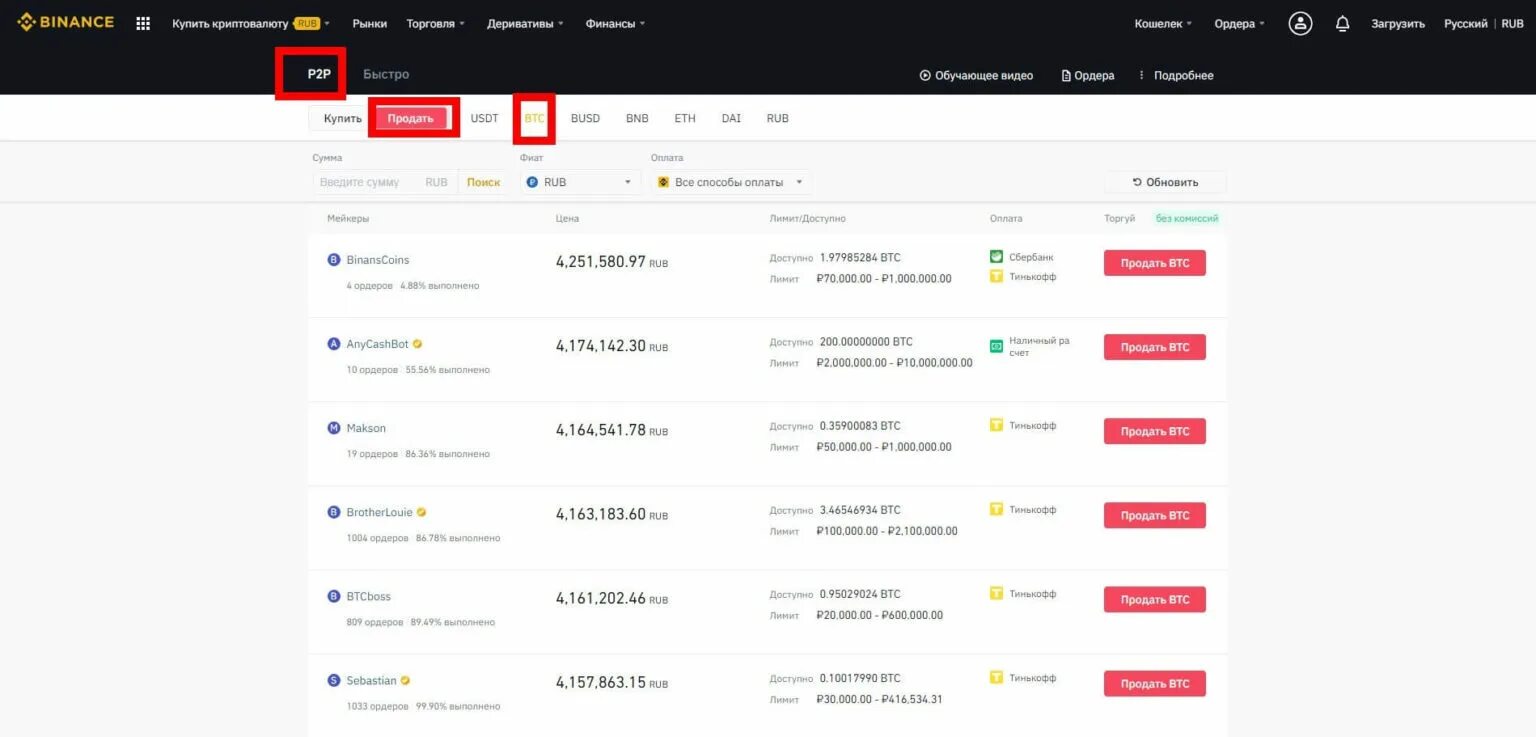Screen dimensions: 1536x737
Task: Open the user profile icon
Action: (x=1300, y=23)
